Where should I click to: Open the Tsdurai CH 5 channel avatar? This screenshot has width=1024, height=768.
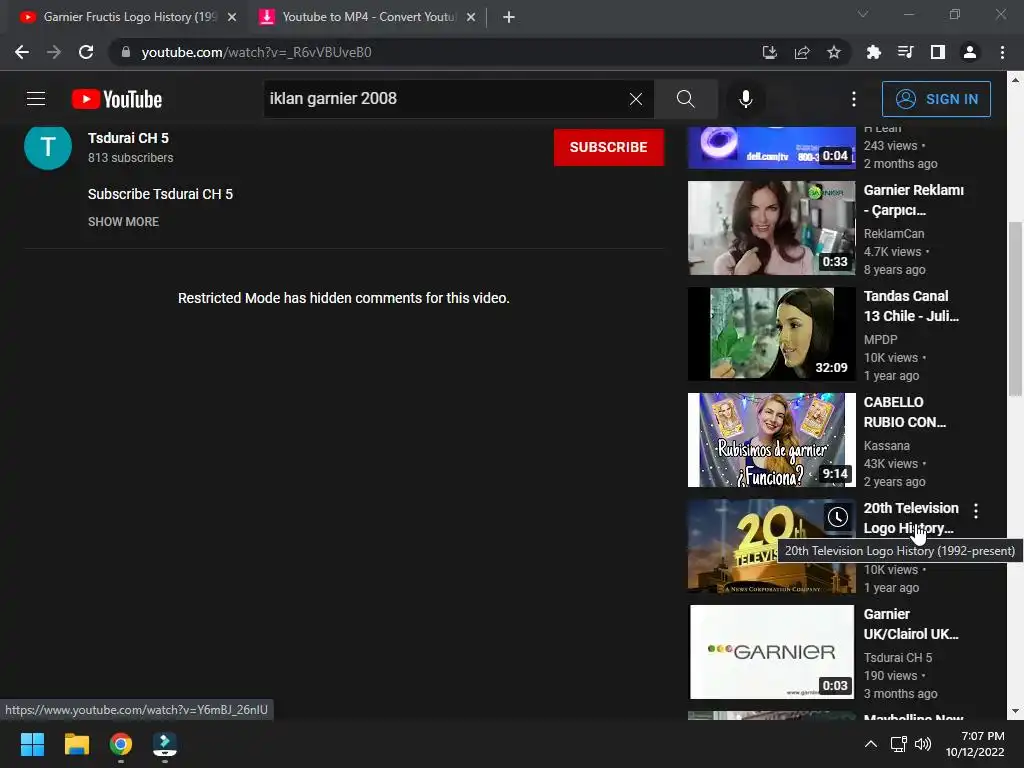[x=48, y=147]
